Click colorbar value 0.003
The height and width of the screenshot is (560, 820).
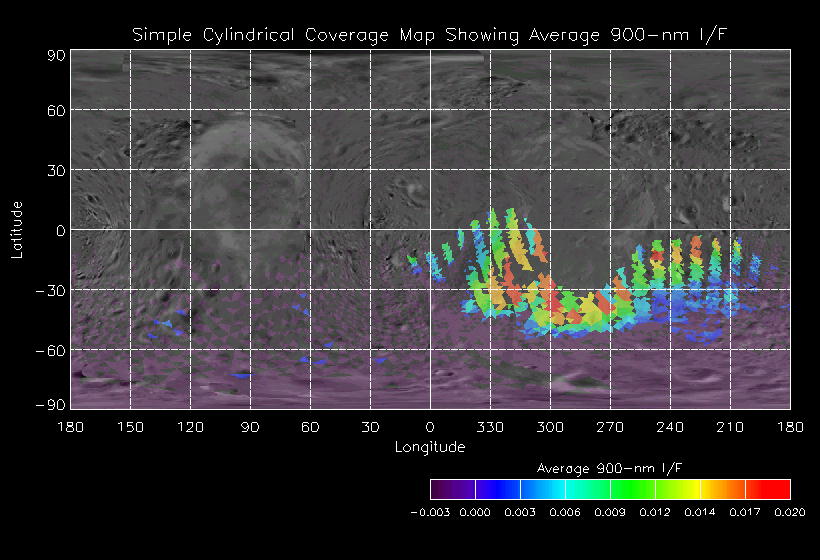click(x=520, y=512)
